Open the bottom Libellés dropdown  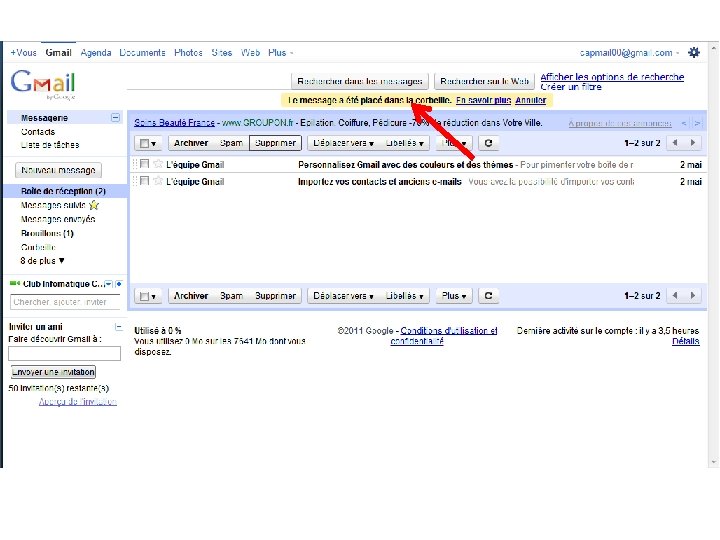[405, 296]
